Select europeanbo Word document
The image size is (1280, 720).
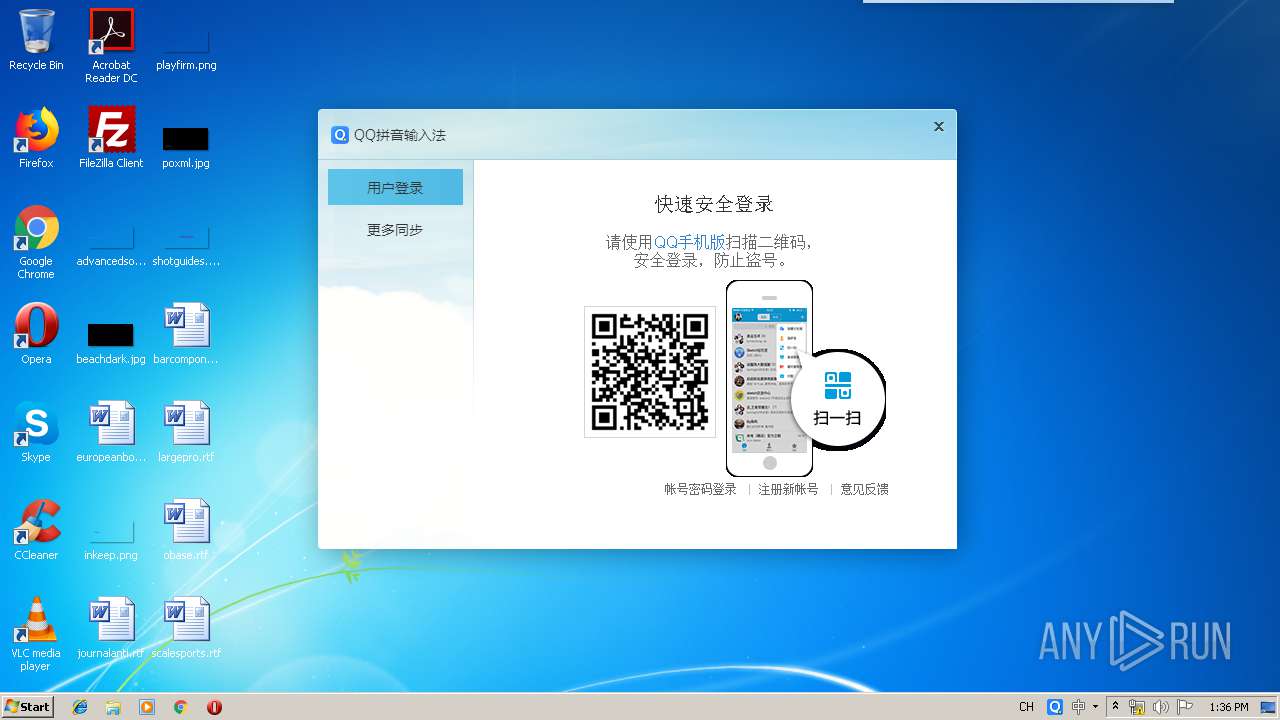tap(111, 432)
